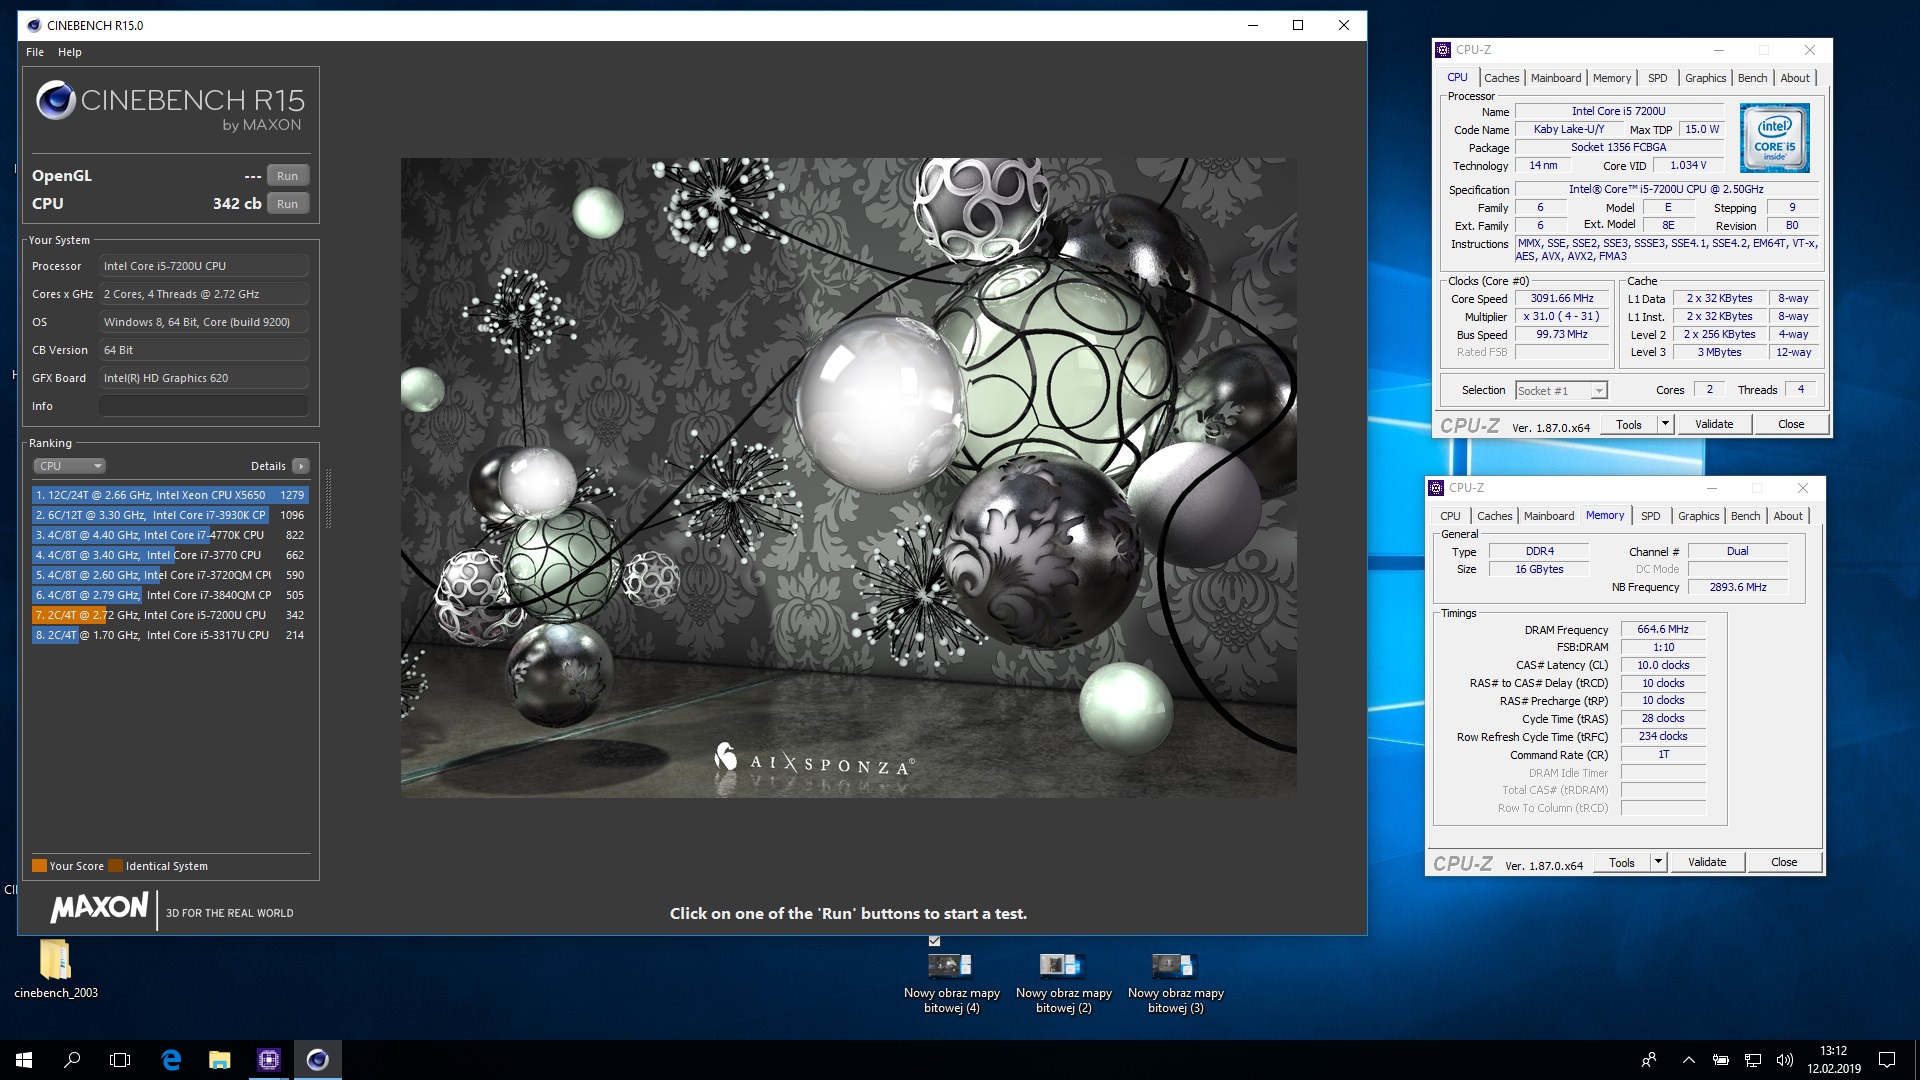This screenshot has height=1080, width=1920.
Task: Open About tab in bottom CPU-Z window
Action: click(1788, 516)
